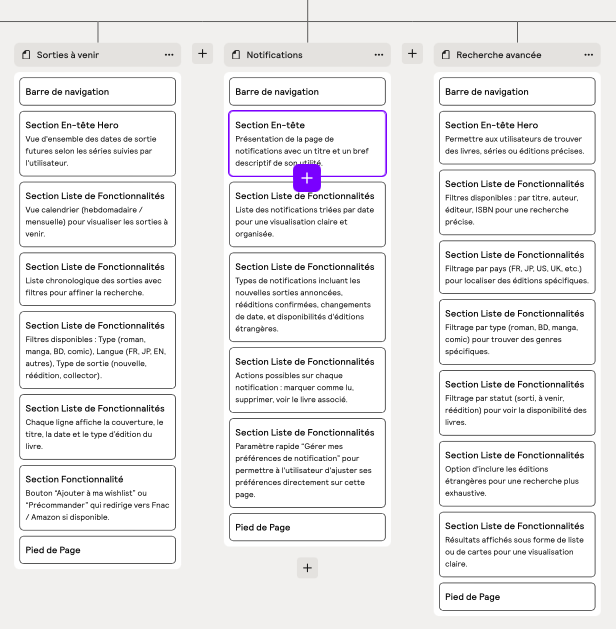Add section with plus below Notifications column
This screenshot has height=629, width=616.
click(307, 567)
